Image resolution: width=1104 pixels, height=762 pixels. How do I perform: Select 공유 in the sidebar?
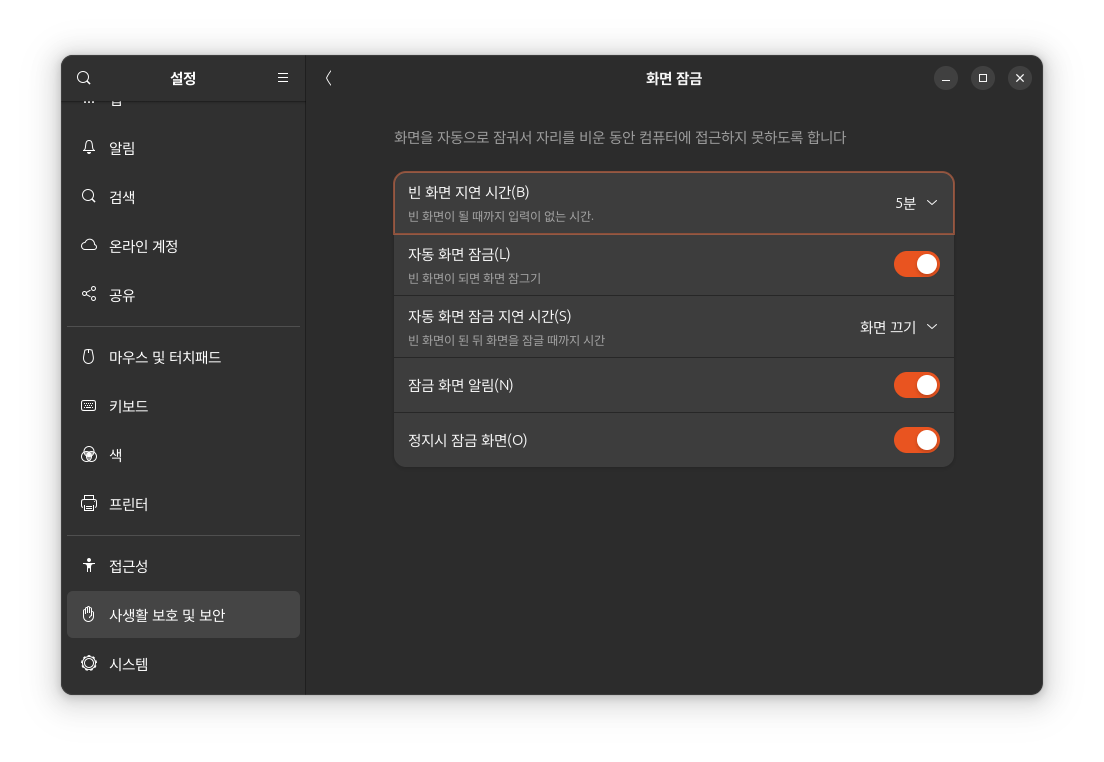click(183, 294)
